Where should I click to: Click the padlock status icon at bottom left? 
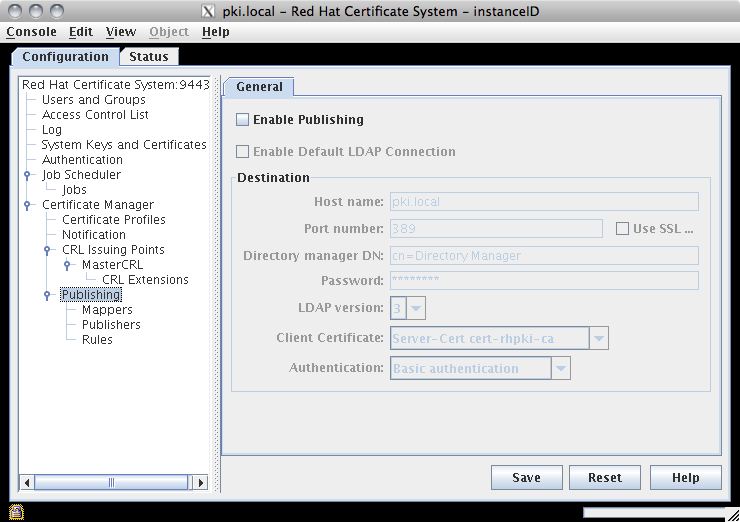pyautogui.click(x=16, y=512)
